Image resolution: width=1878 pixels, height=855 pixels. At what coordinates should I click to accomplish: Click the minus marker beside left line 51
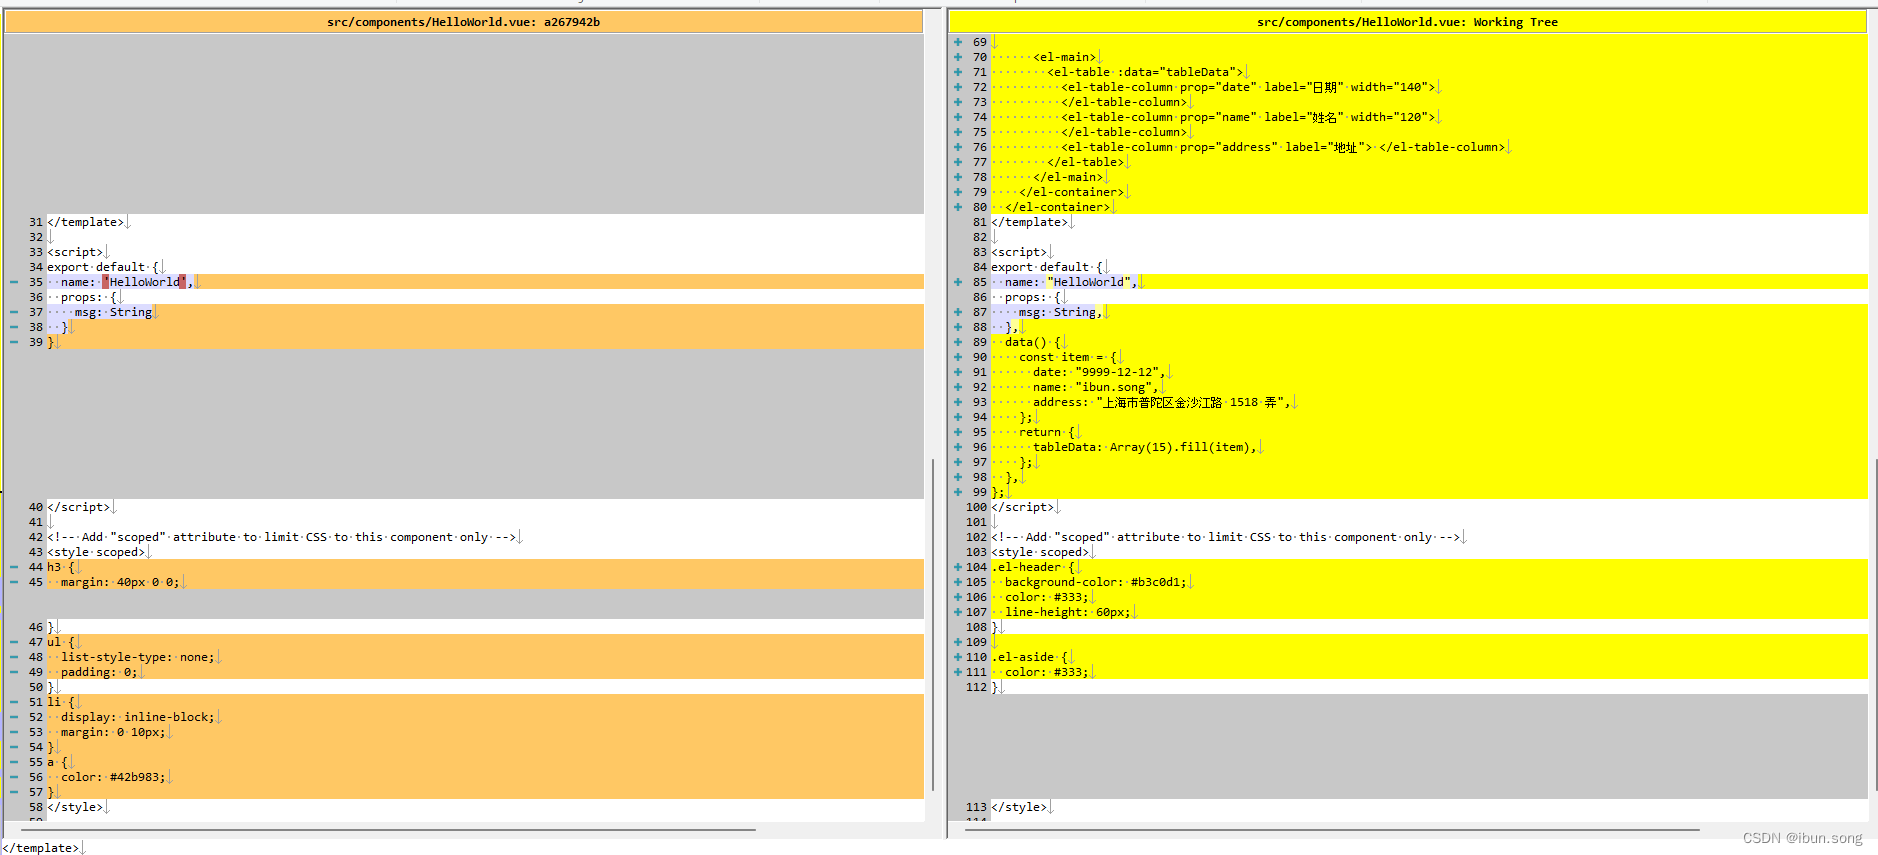pos(14,702)
